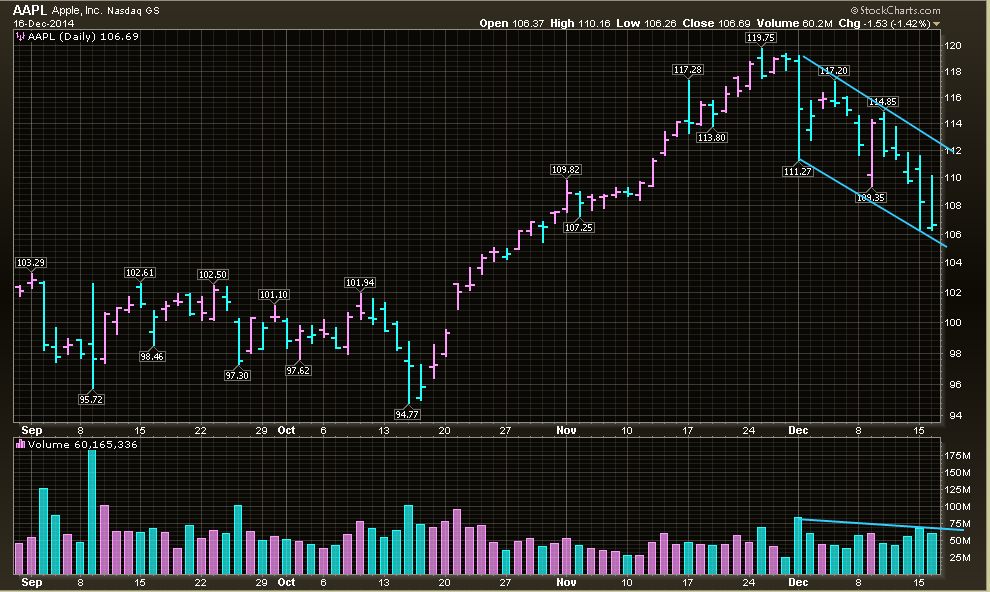Click the 107.25 price label

click(578, 227)
